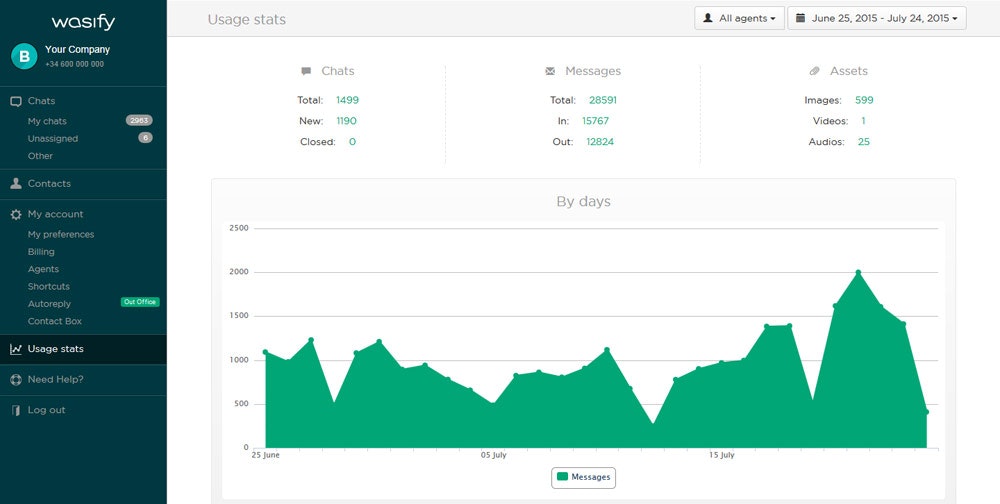Open Other chats
The height and width of the screenshot is (504, 1000).
click(x=40, y=156)
